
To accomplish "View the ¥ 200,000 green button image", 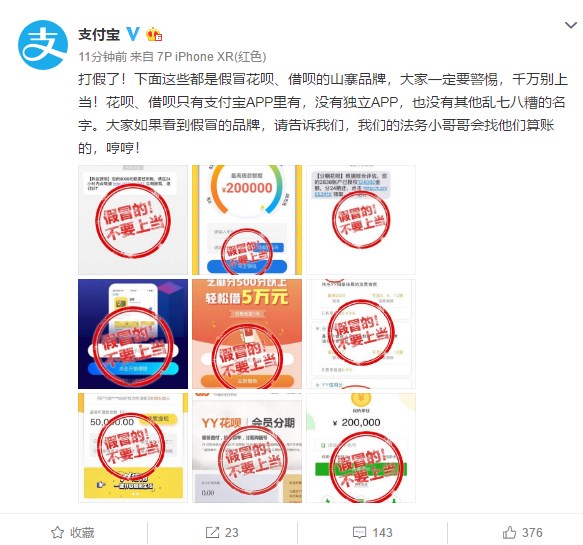I will (361, 448).
